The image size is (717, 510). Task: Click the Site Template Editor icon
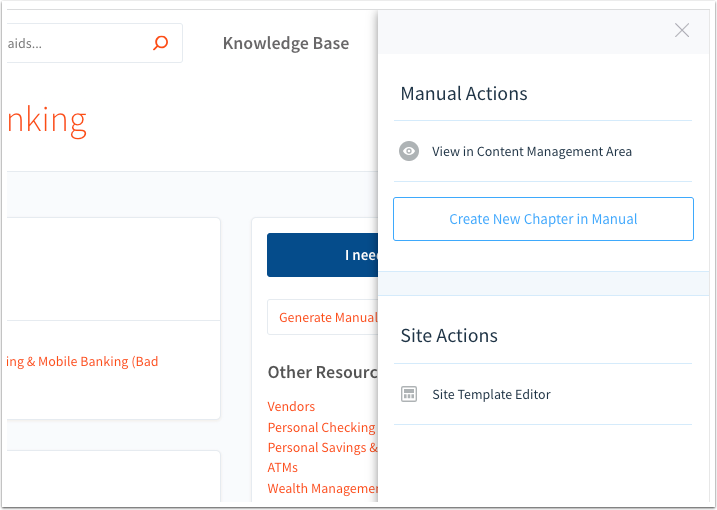pos(409,394)
